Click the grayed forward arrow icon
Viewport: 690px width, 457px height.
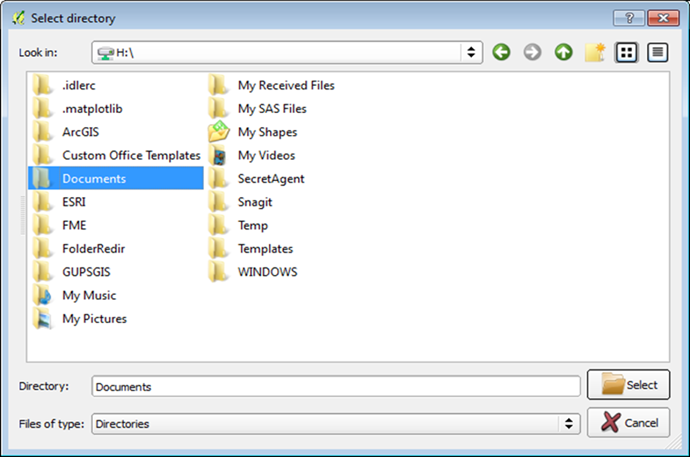pyautogui.click(x=532, y=52)
